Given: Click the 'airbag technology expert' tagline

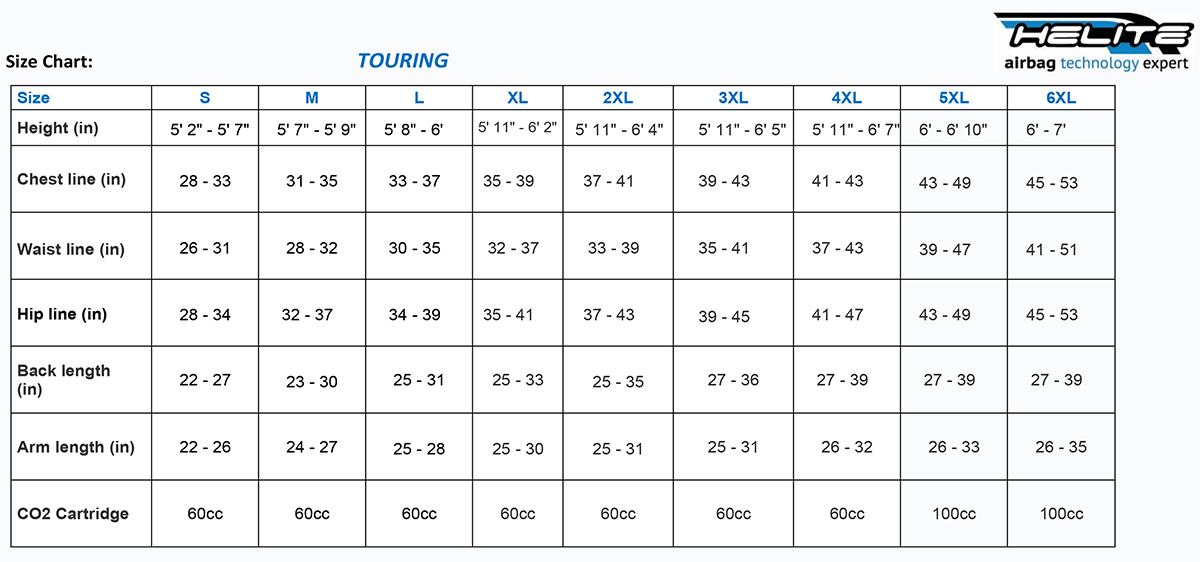Looking at the screenshot, I should click(x=1096, y=64).
